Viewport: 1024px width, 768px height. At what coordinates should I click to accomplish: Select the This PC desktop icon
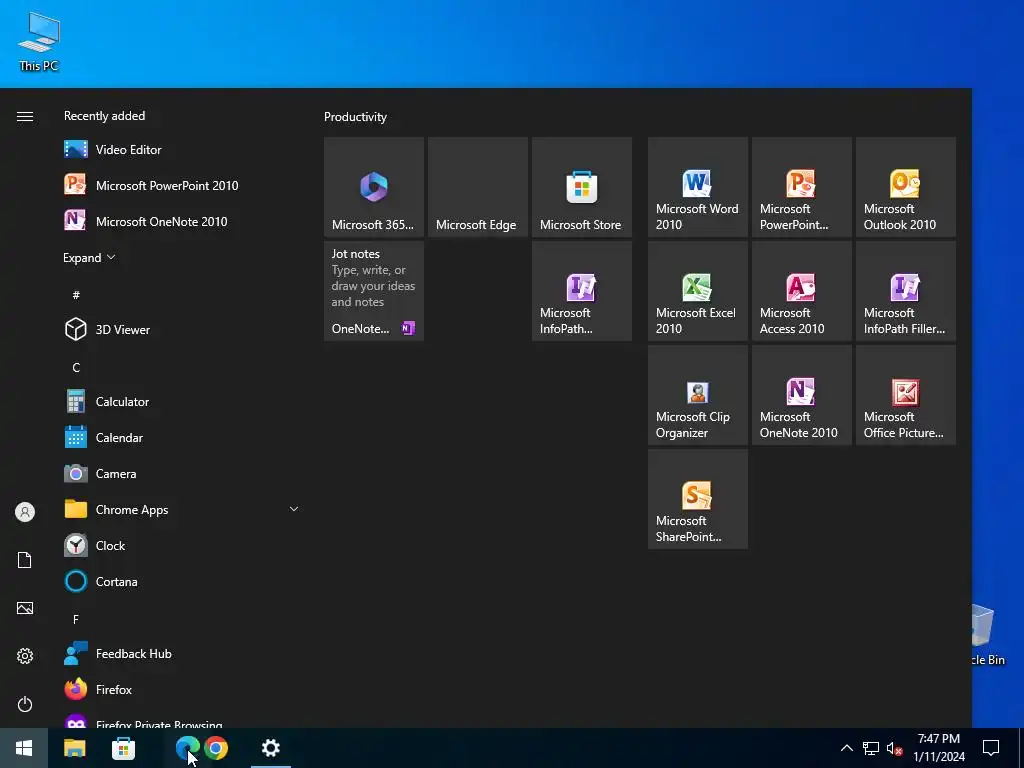[x=39, y=41]
